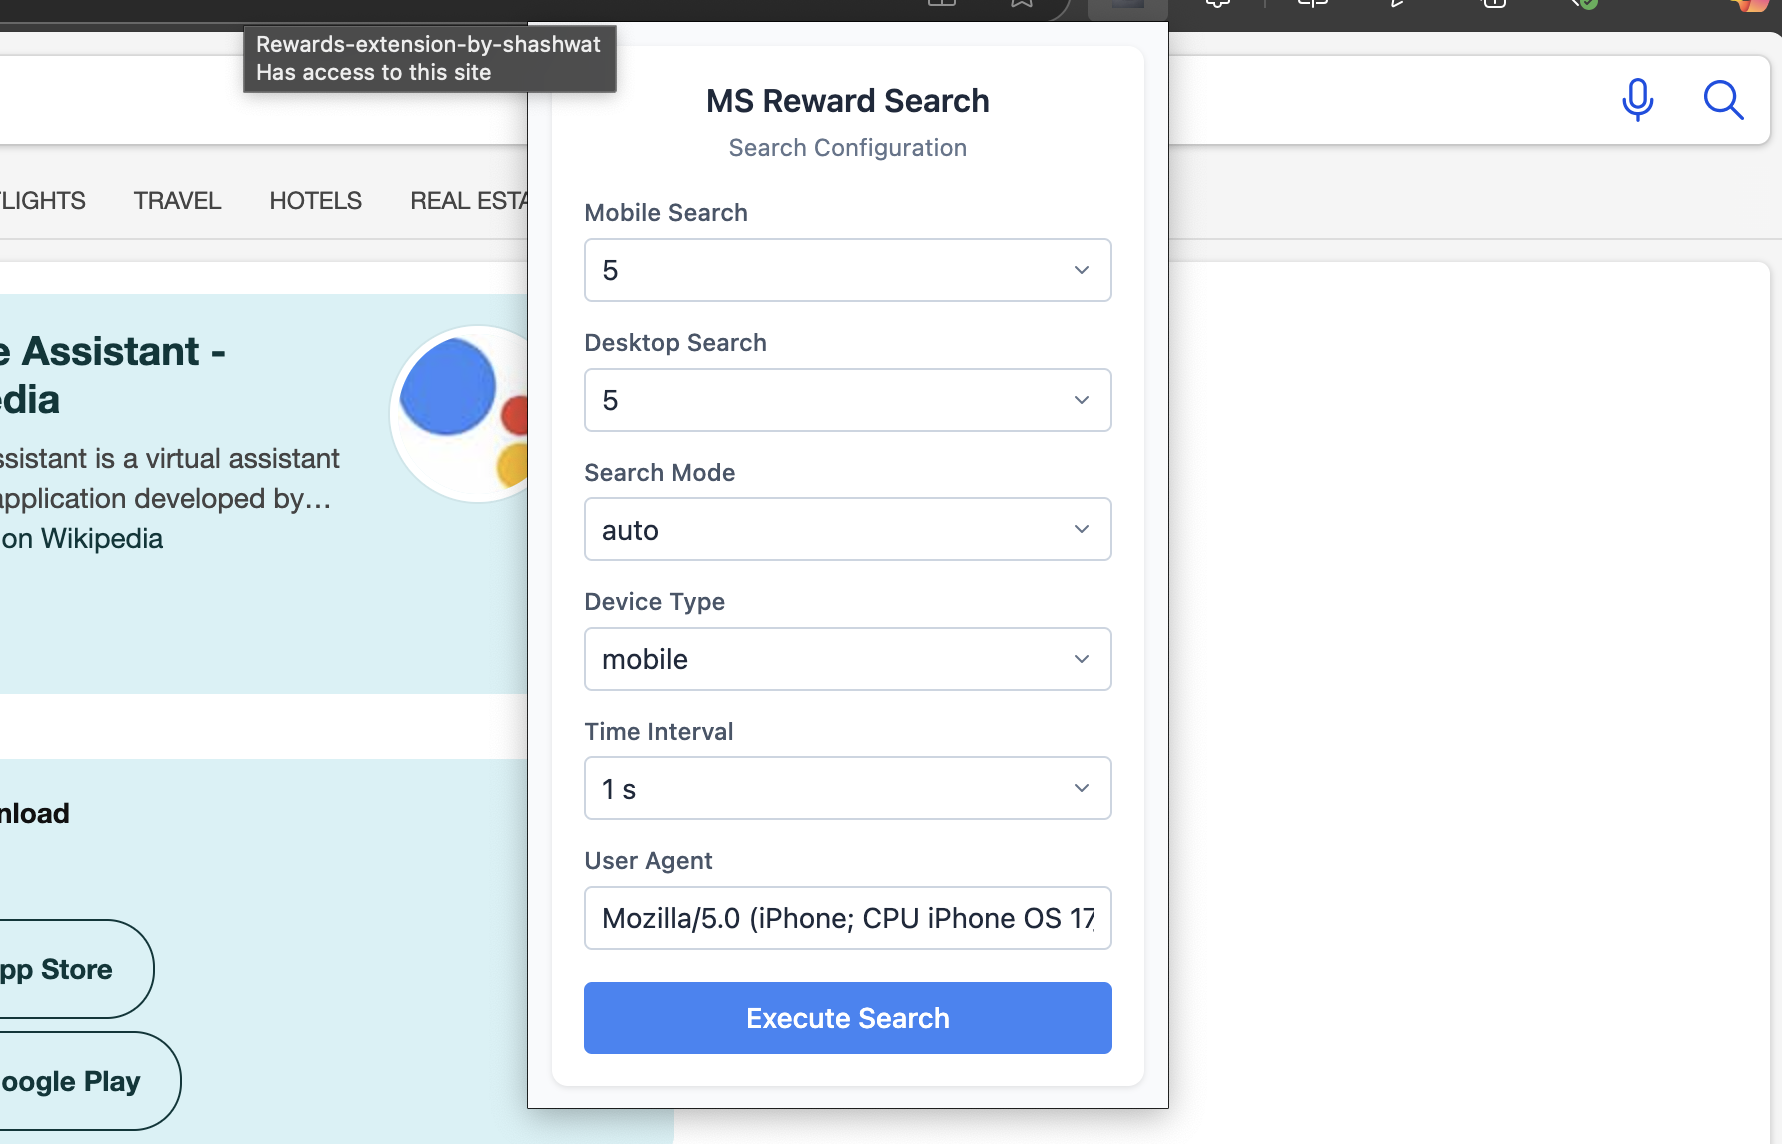Open the TRAVEL tab
This screenshot has width=1782, height=1144.
coord(177,201)
